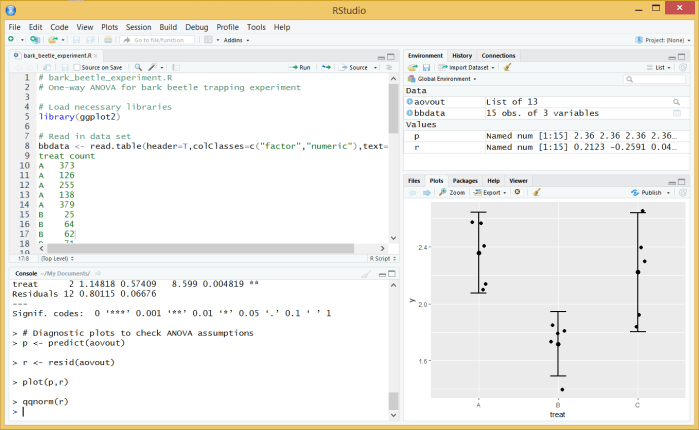
Task: Open the Debug menu
Action: click(x=197, y=27)
